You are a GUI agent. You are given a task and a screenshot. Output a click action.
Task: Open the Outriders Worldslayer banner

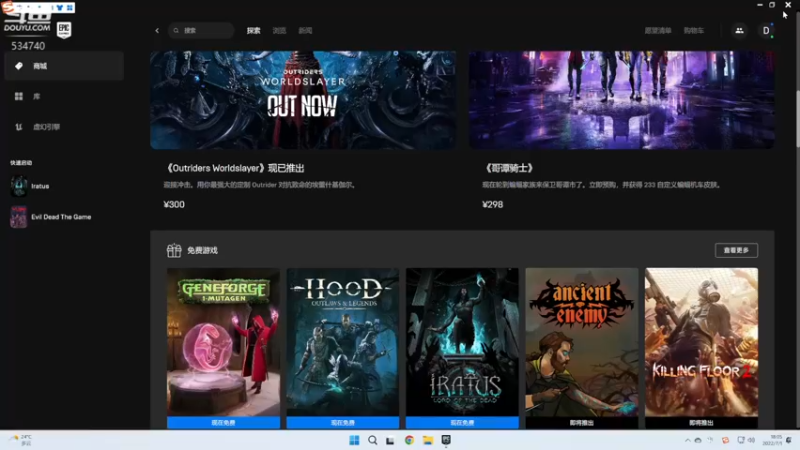303,100
